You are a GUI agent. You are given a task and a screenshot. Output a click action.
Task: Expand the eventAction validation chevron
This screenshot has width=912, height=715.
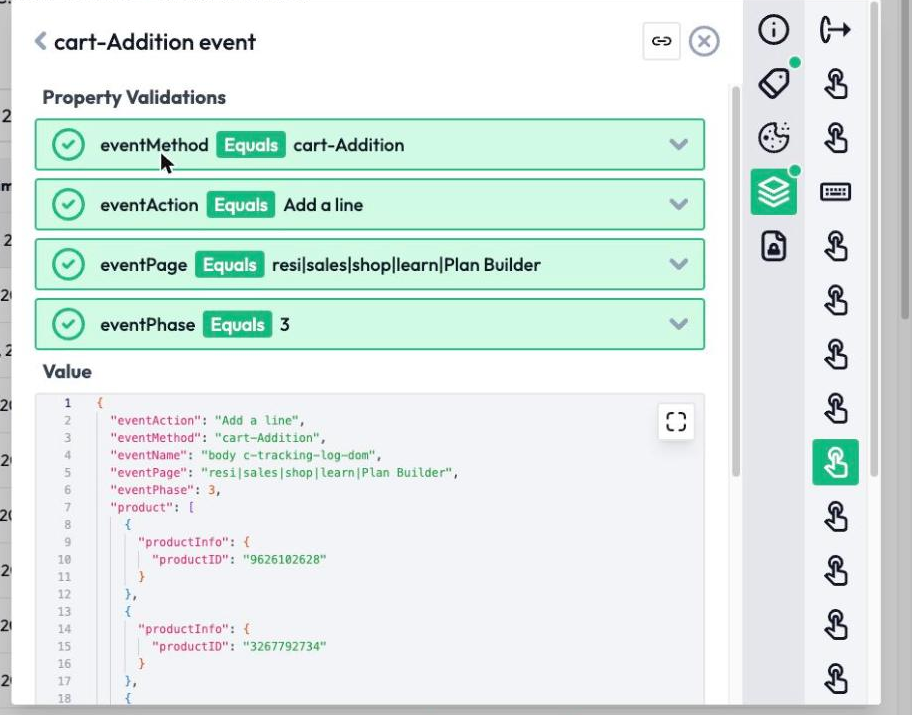(x=679, y=204)
